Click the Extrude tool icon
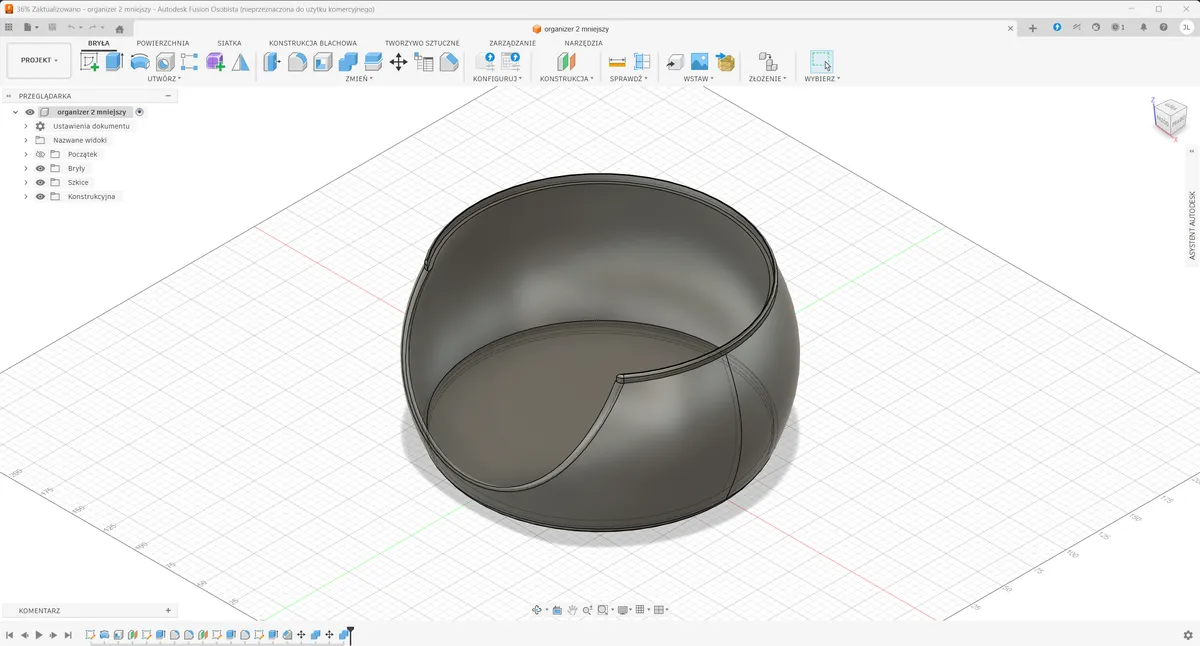Screen dimensions: 1200x646 pyautogui.click(x=114, y=62)
